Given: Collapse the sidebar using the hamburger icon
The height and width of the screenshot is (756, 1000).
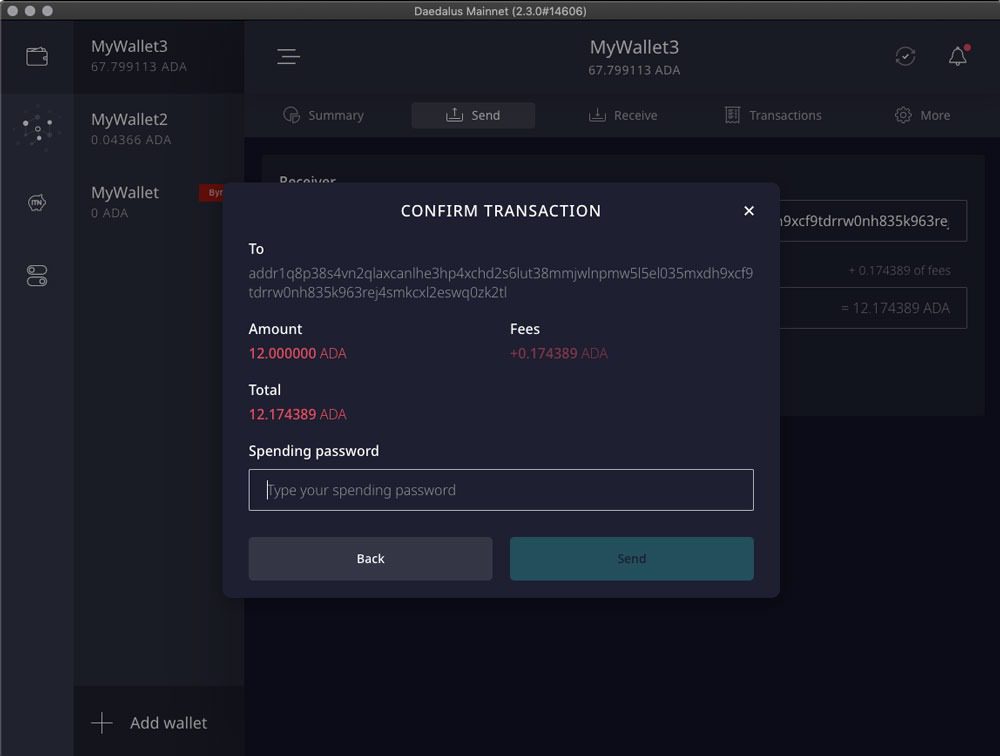Looking at the screenshot, I should 288,56.
